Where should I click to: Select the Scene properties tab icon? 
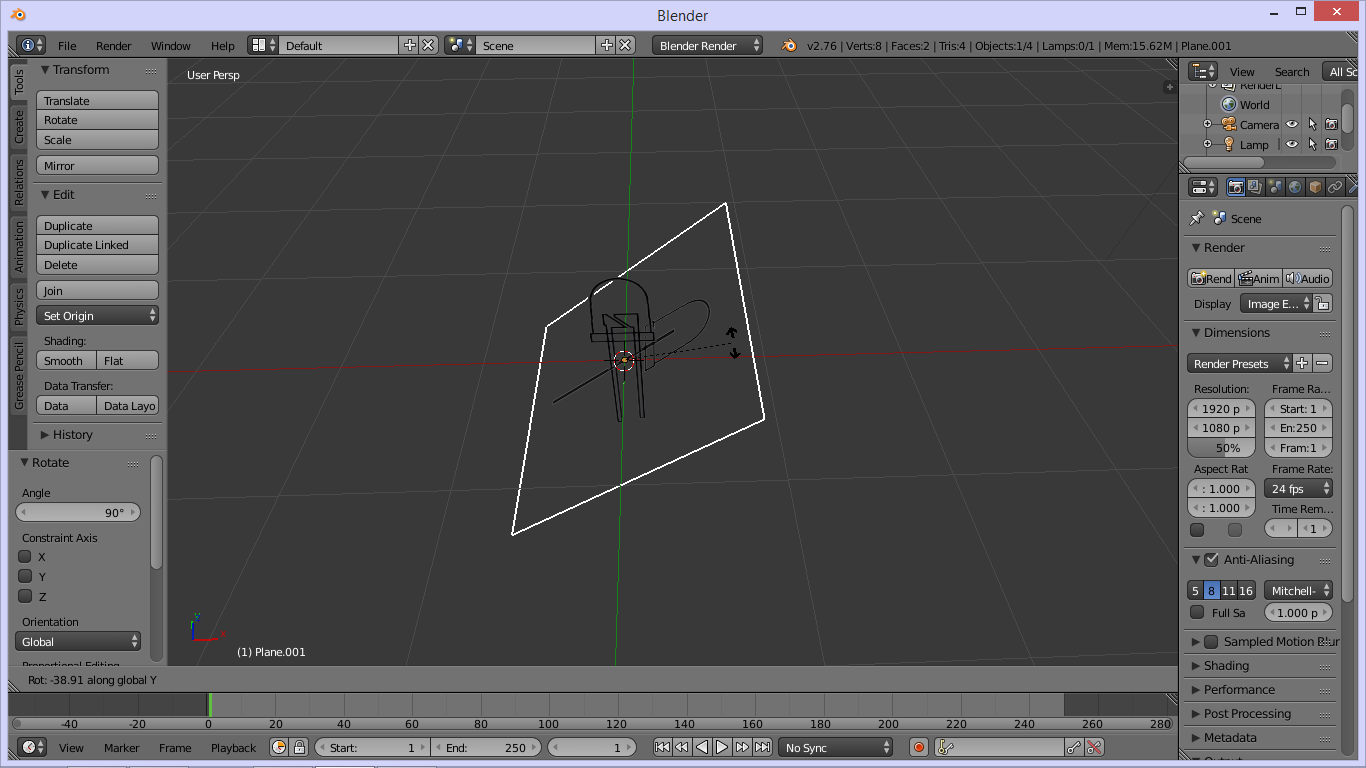[x=1275, y=187]
